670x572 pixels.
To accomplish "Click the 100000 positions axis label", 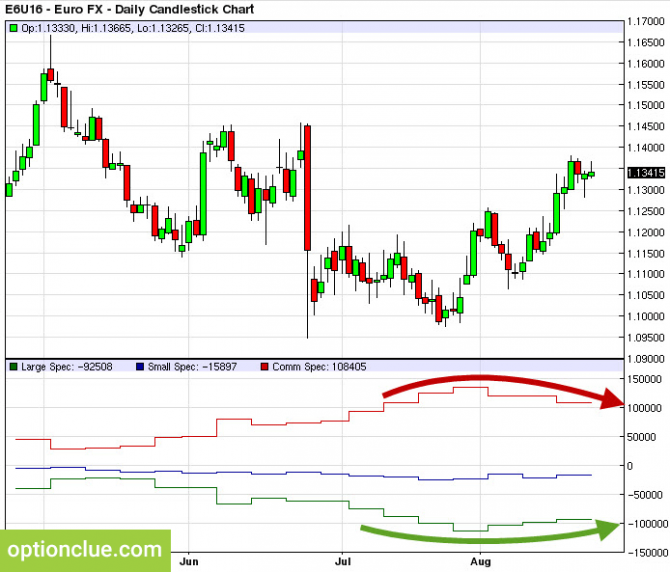I will pos(644,408).
